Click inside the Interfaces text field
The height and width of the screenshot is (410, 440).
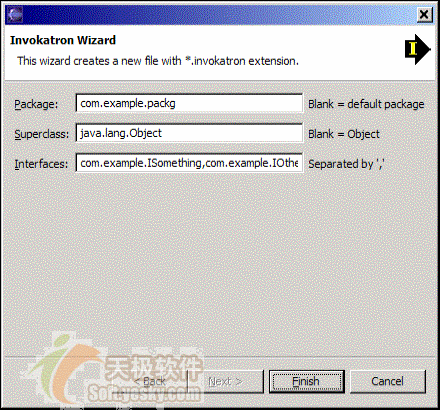tap(189, 163)
